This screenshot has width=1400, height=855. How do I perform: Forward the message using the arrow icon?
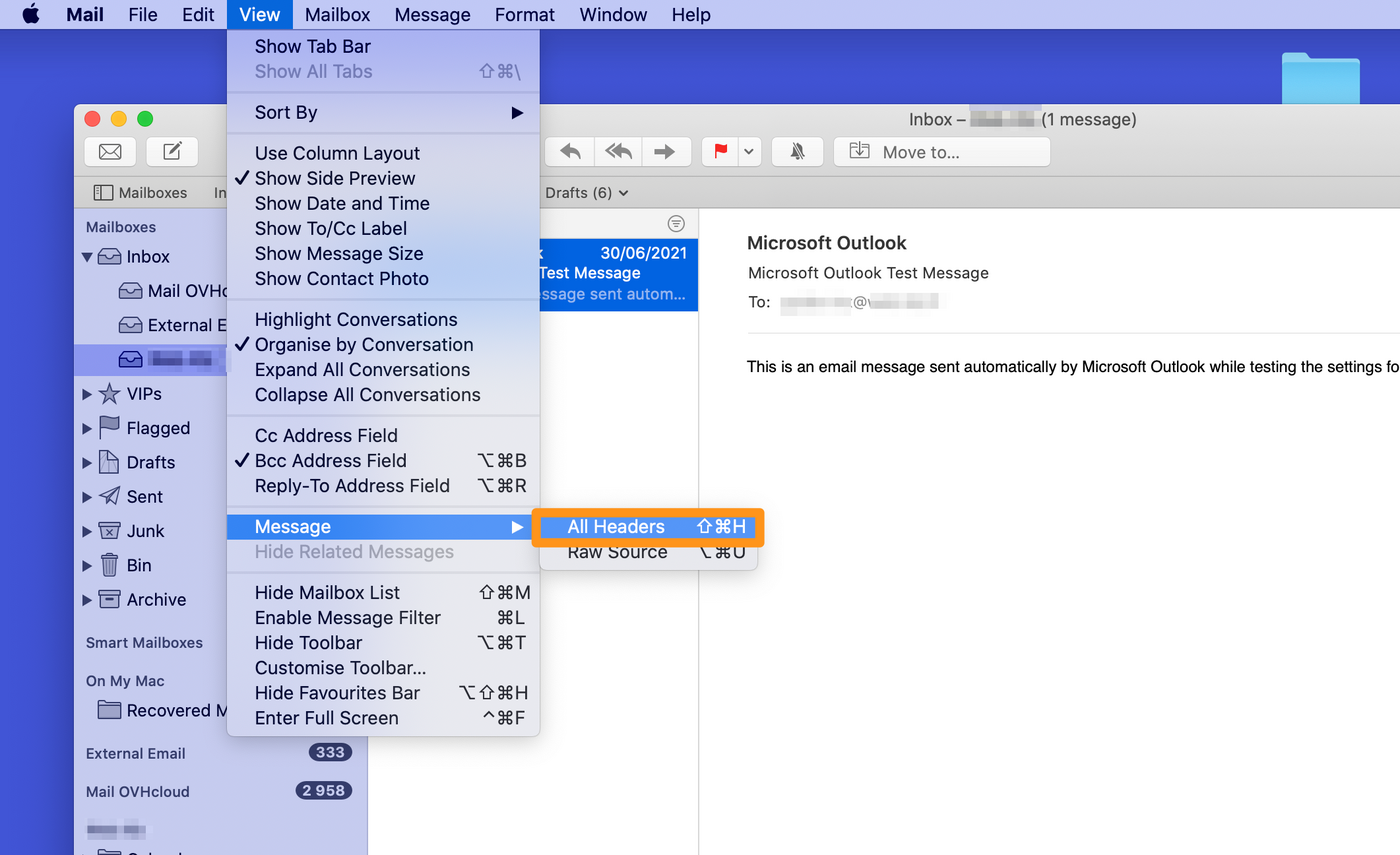coord(666,151)
